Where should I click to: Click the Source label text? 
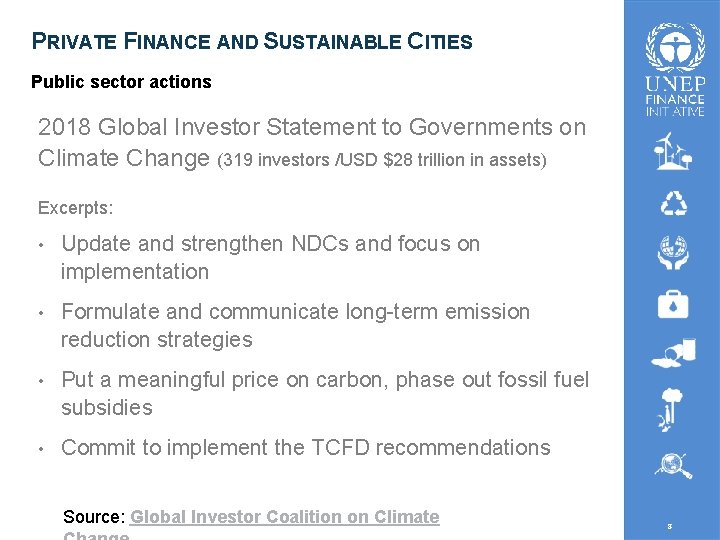[x=94, y=517]
